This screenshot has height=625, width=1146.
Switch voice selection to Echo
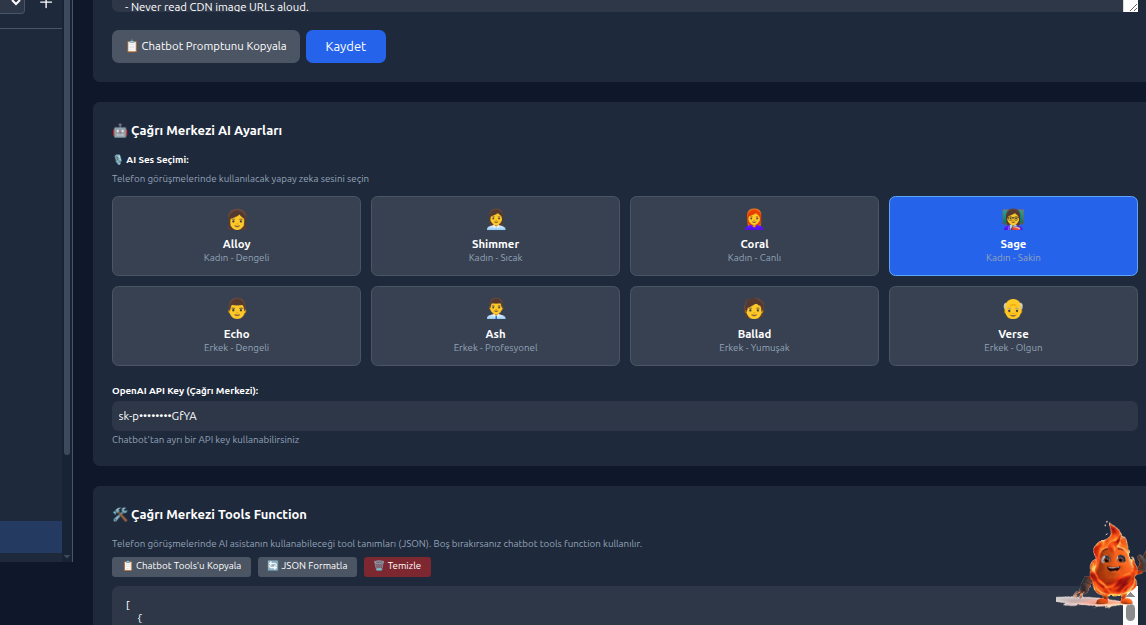tap(236, 326)
